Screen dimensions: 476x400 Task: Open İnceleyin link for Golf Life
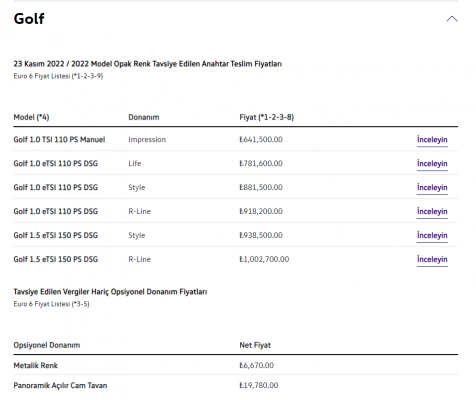432,164
